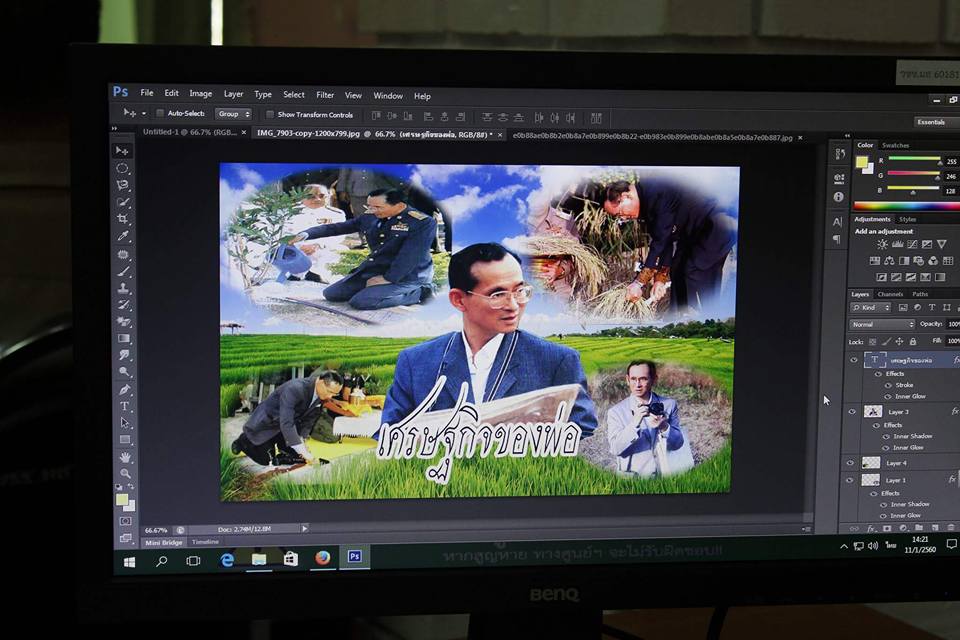Screen dimensions: 960x640
Task: Open the Filter menu
Action: (325, 95)
